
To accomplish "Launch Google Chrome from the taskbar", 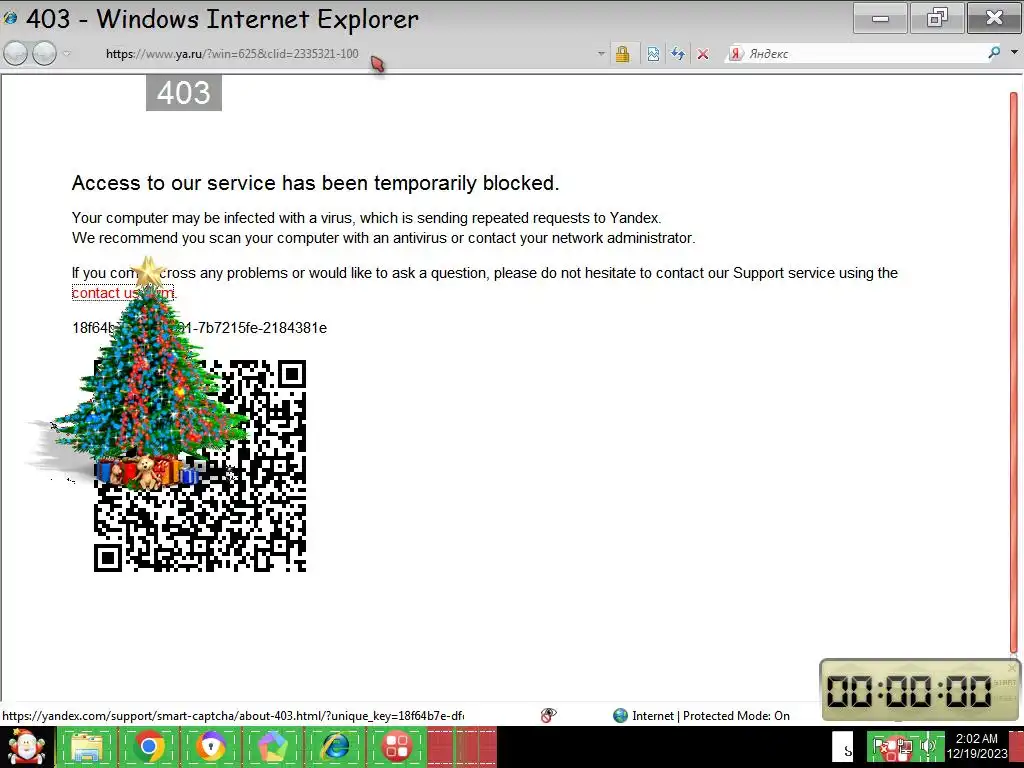I will coord(149,747).
